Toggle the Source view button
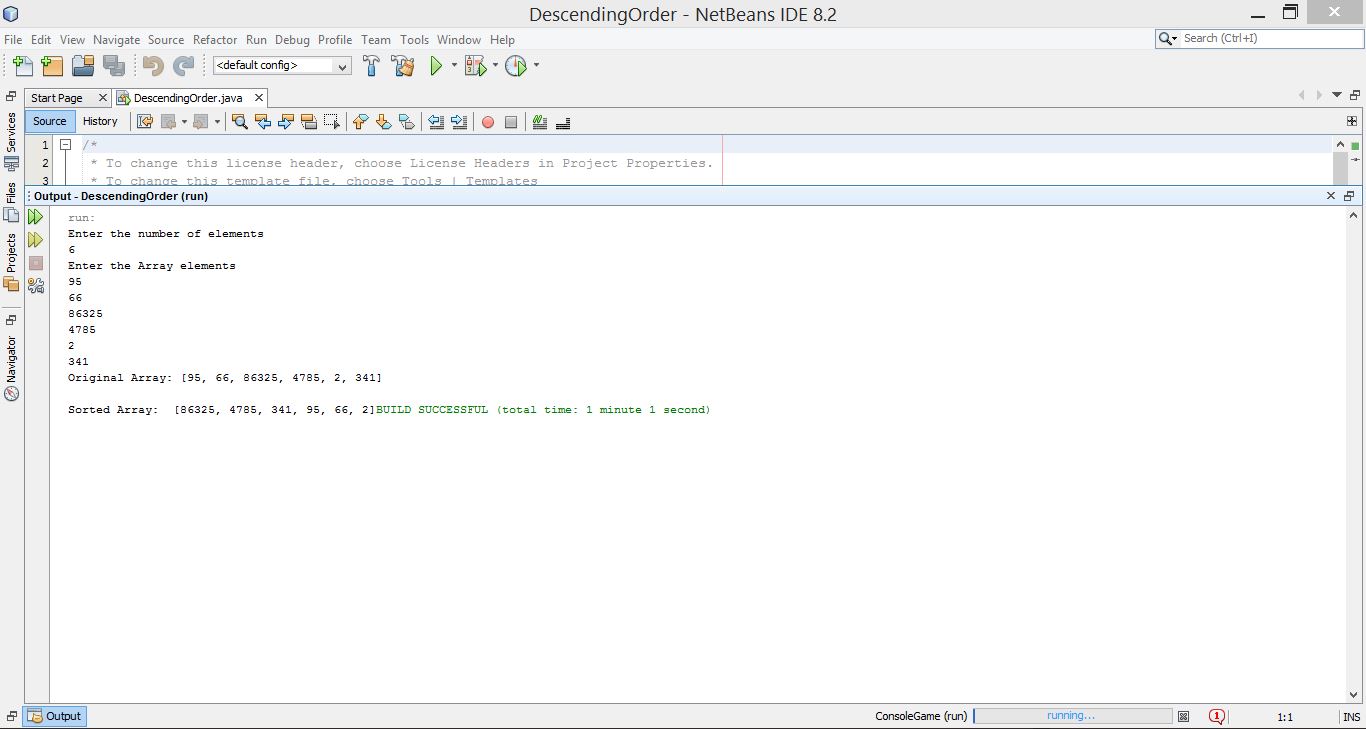 coord(49,121)
